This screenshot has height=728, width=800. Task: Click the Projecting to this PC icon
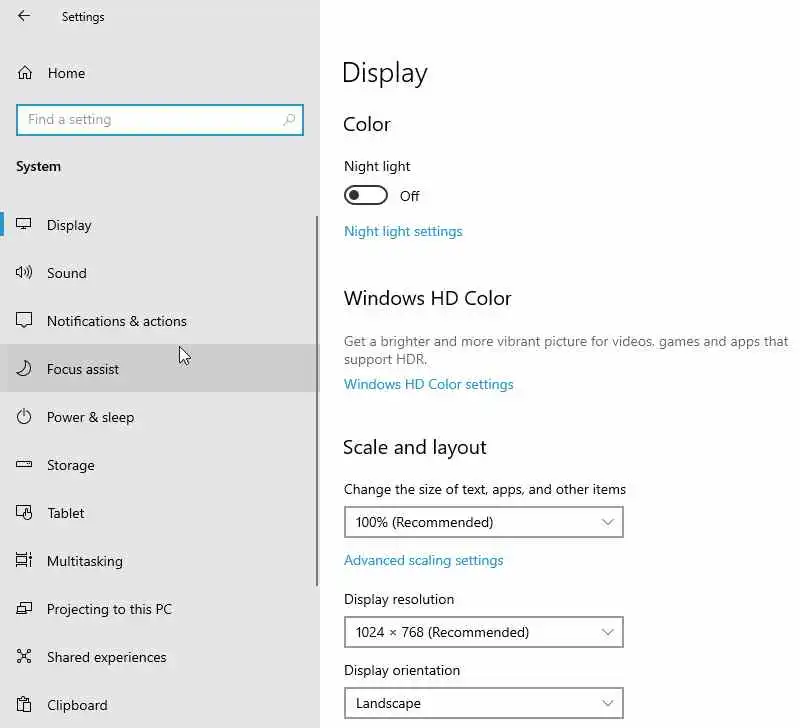[x=23, y=608]
